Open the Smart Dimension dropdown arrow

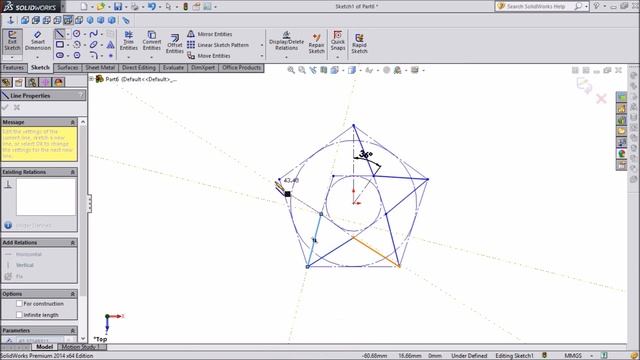pyautogui.click(x=38, y=57)
